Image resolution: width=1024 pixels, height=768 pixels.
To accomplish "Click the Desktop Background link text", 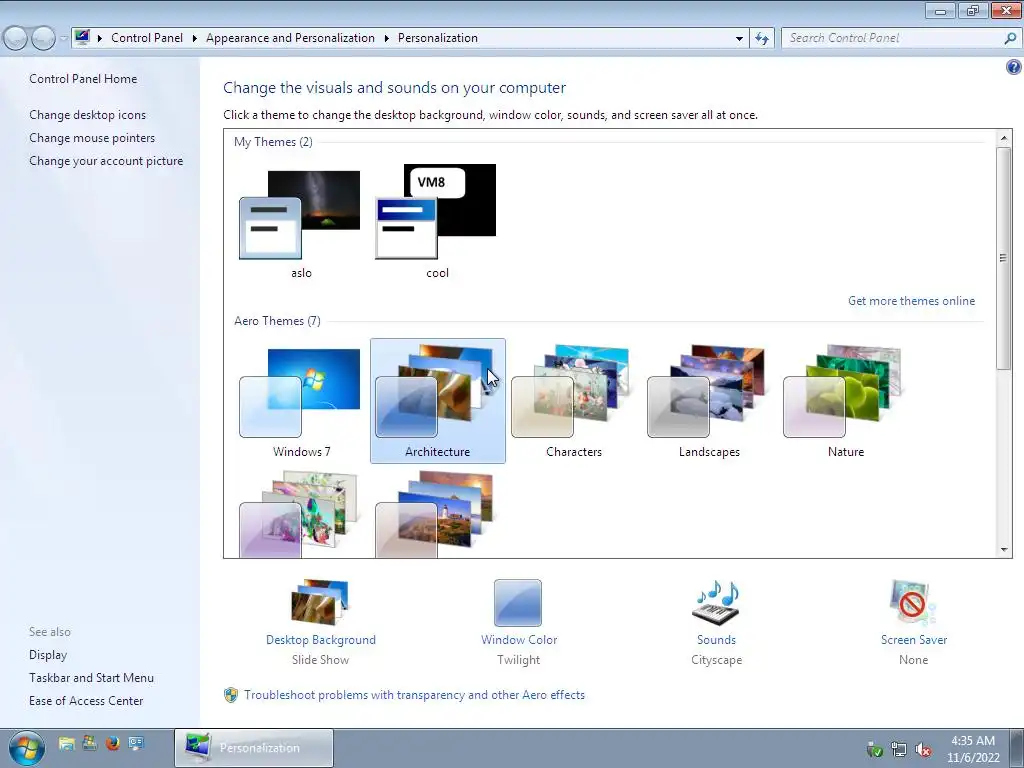I will [321, 640].
